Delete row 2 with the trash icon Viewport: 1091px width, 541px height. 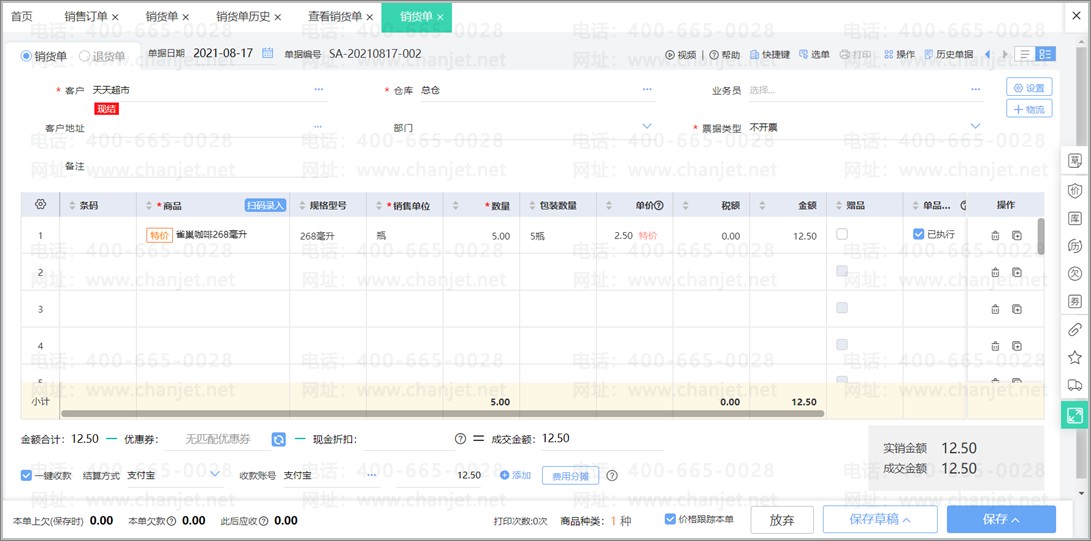[995, 273]
